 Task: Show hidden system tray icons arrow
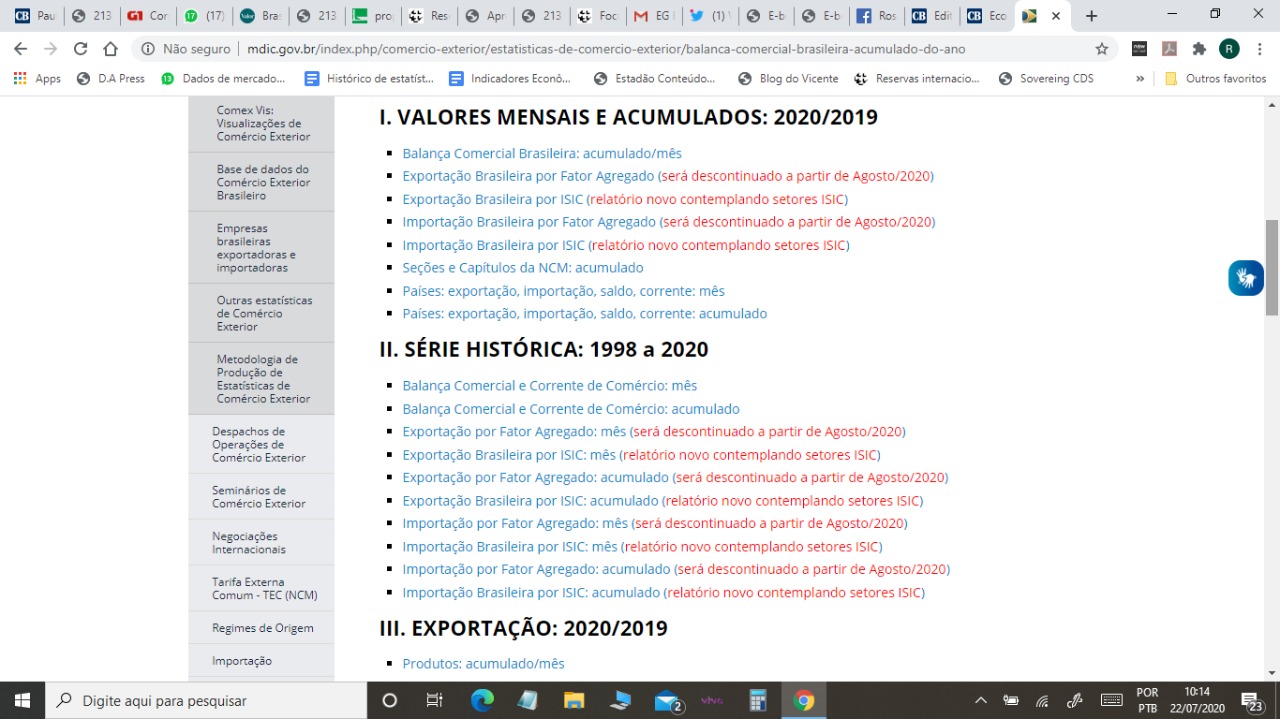(x=981, y=701)
